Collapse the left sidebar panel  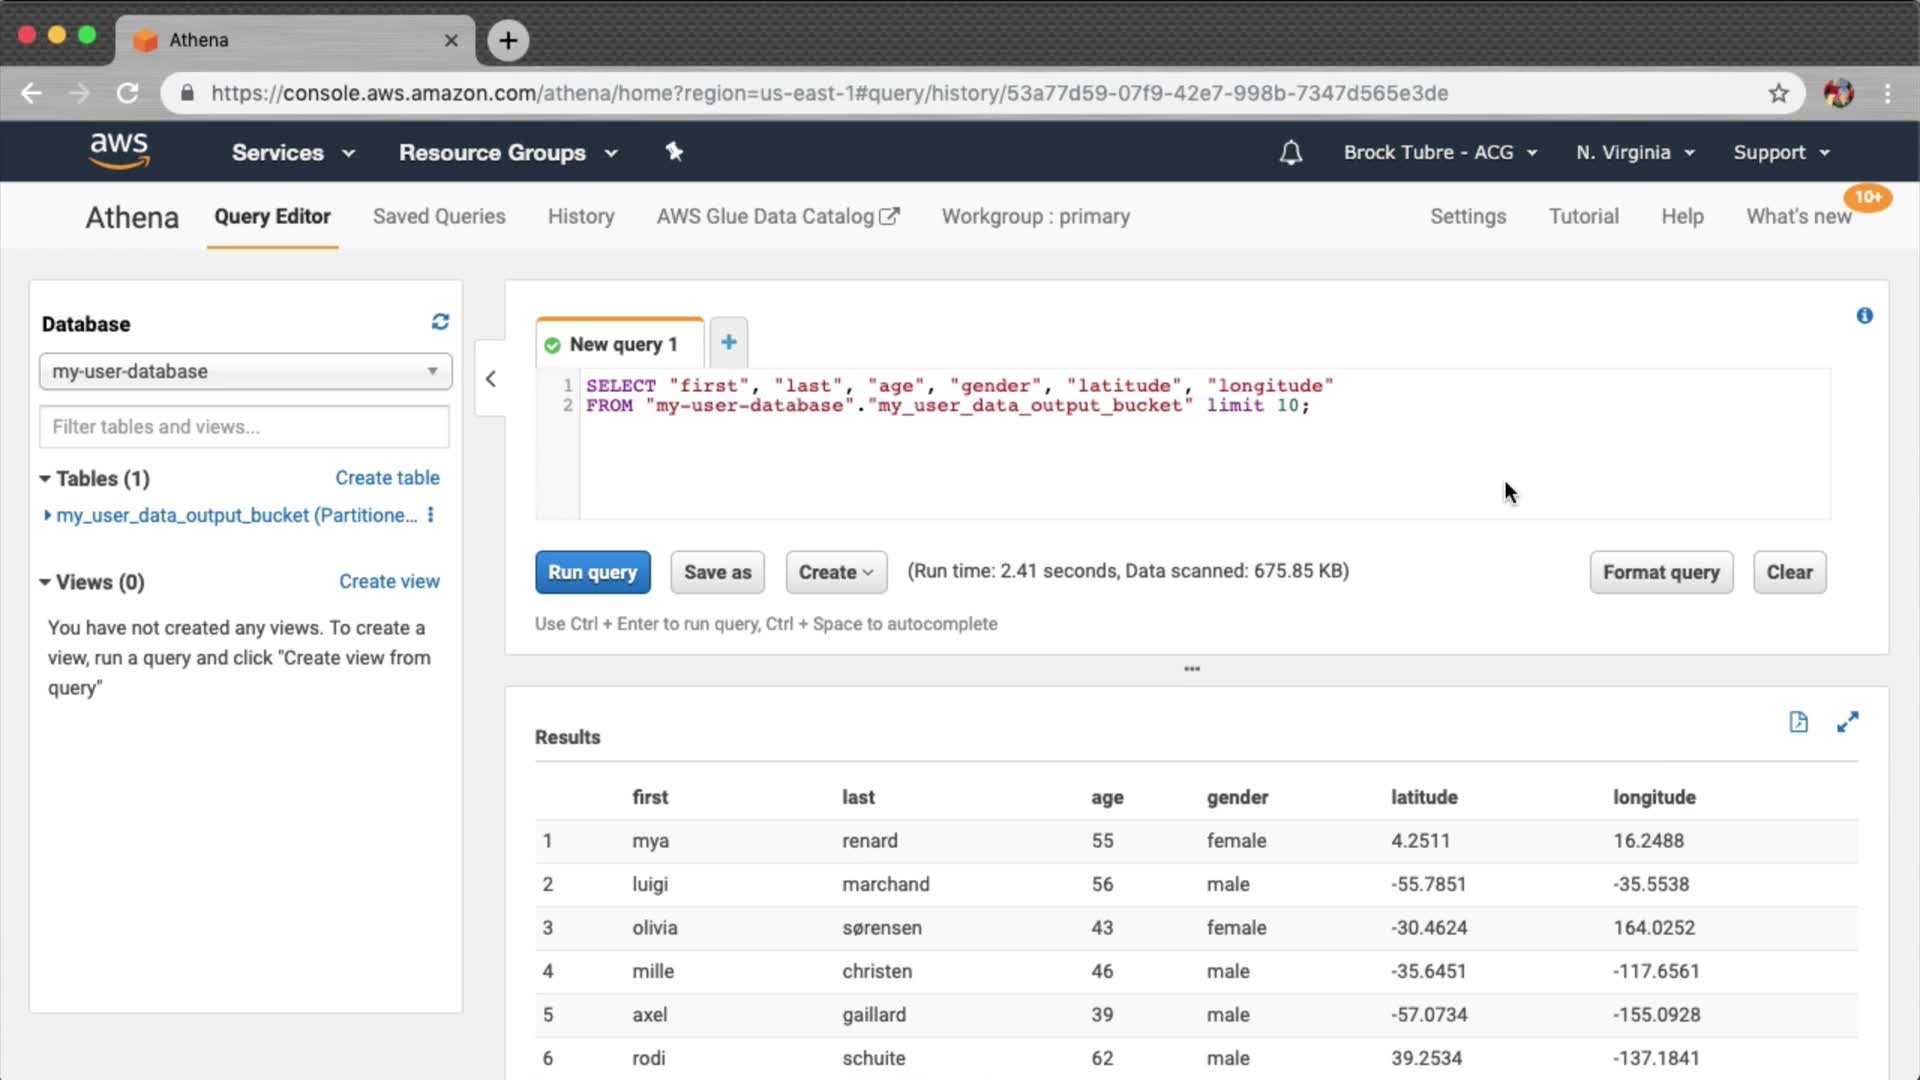[490, 379]
